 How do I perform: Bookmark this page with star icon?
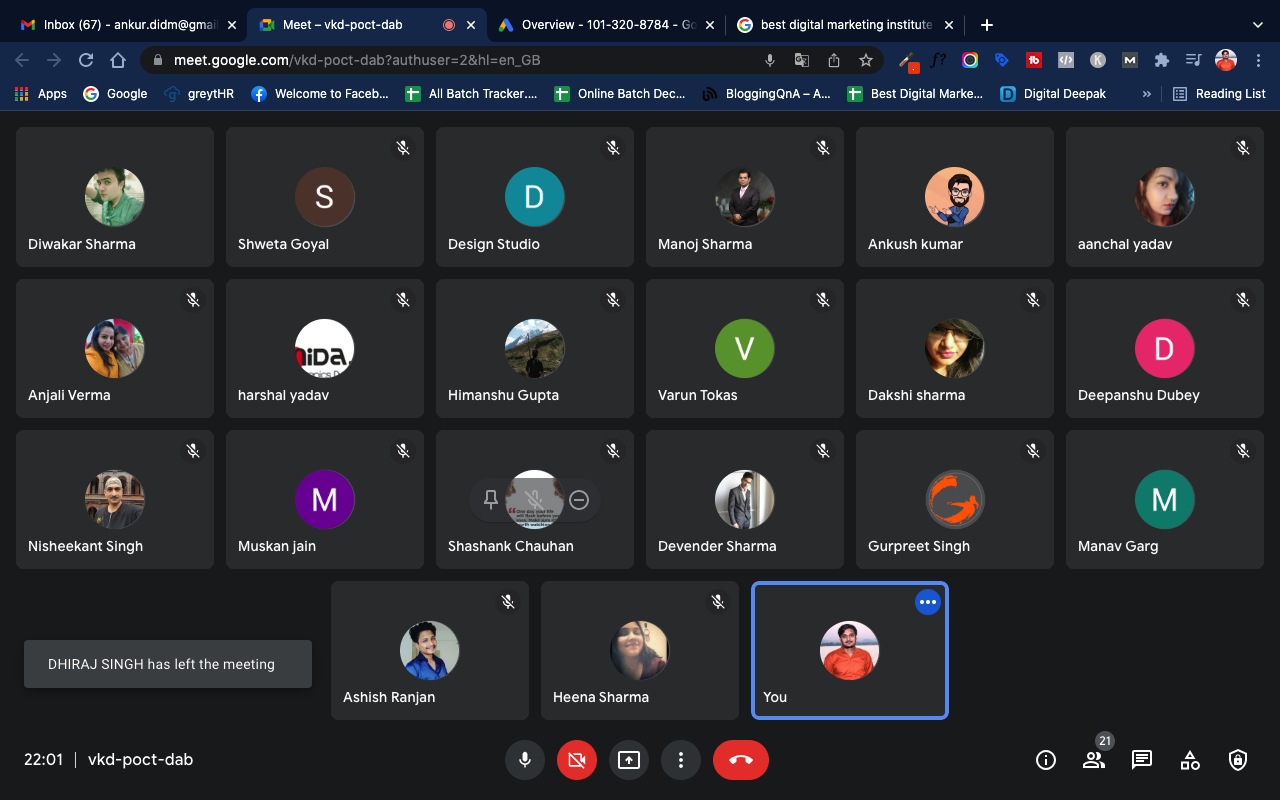866,60
